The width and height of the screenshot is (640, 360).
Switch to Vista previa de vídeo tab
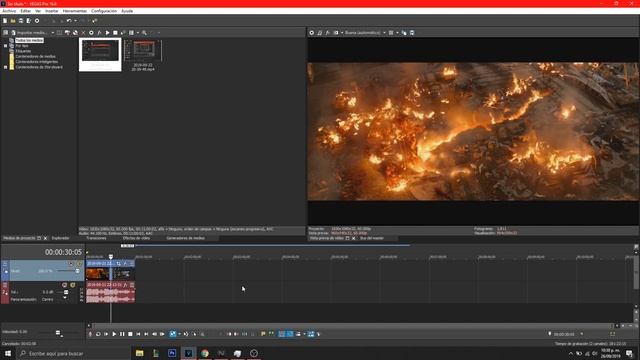pyautogui.click(x=327, y=238)
